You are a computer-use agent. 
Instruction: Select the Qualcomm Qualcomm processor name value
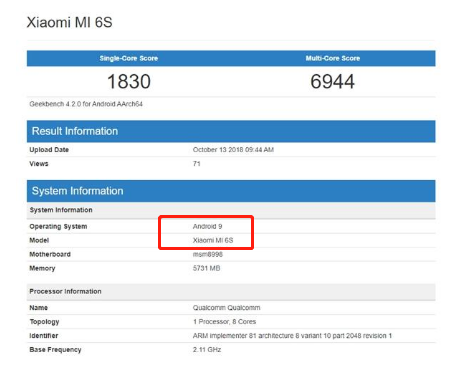[x=226, y=308]
